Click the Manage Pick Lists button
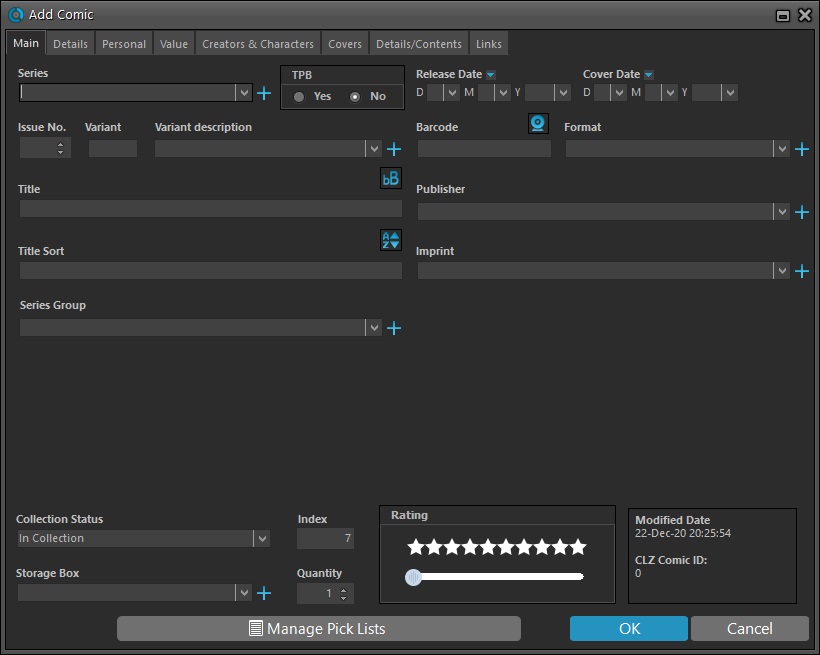Screen dimensions: 820x655 click(x=318, y=629)
